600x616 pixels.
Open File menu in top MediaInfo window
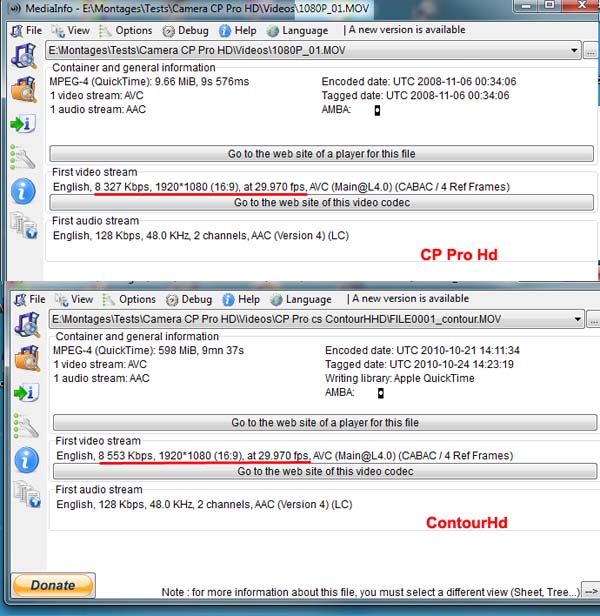[x=26, y=31]
